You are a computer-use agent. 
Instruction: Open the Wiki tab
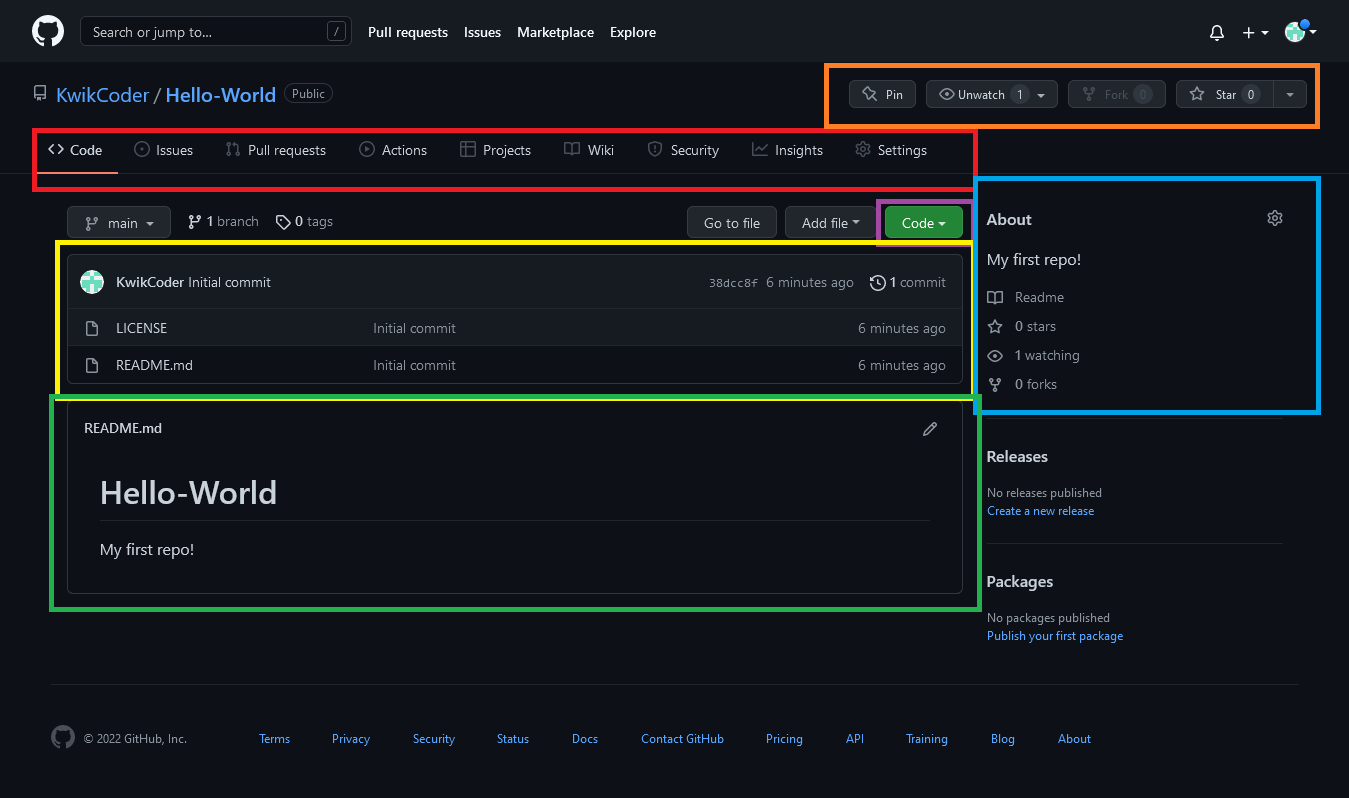coord(589,150)
